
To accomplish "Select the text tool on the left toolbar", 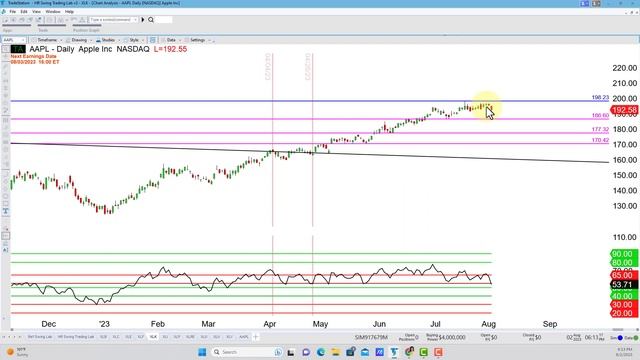I will tap(6, 211).
